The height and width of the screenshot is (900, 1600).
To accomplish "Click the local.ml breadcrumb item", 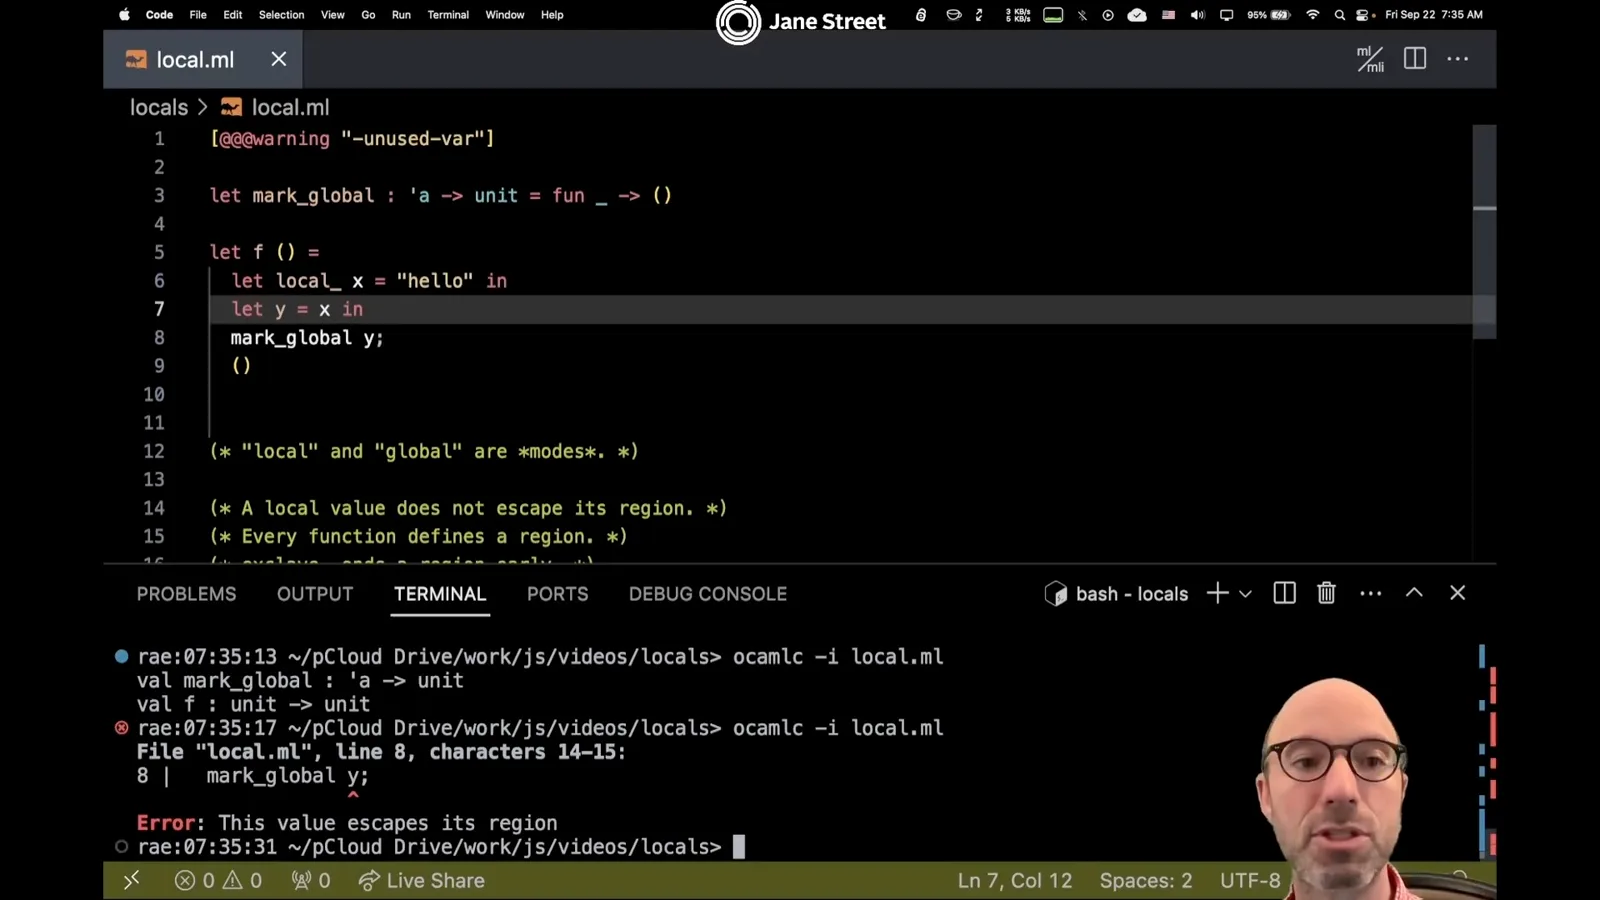I will pos(275,107).
